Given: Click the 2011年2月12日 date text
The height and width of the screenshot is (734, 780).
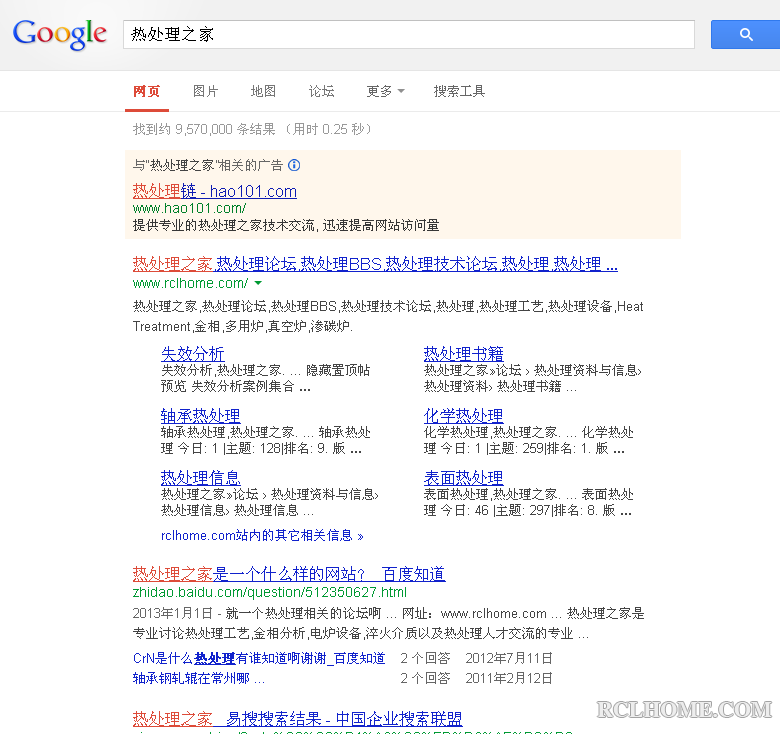Looking at the screenshot, I should pyautogui.click(x=509, y=678).
